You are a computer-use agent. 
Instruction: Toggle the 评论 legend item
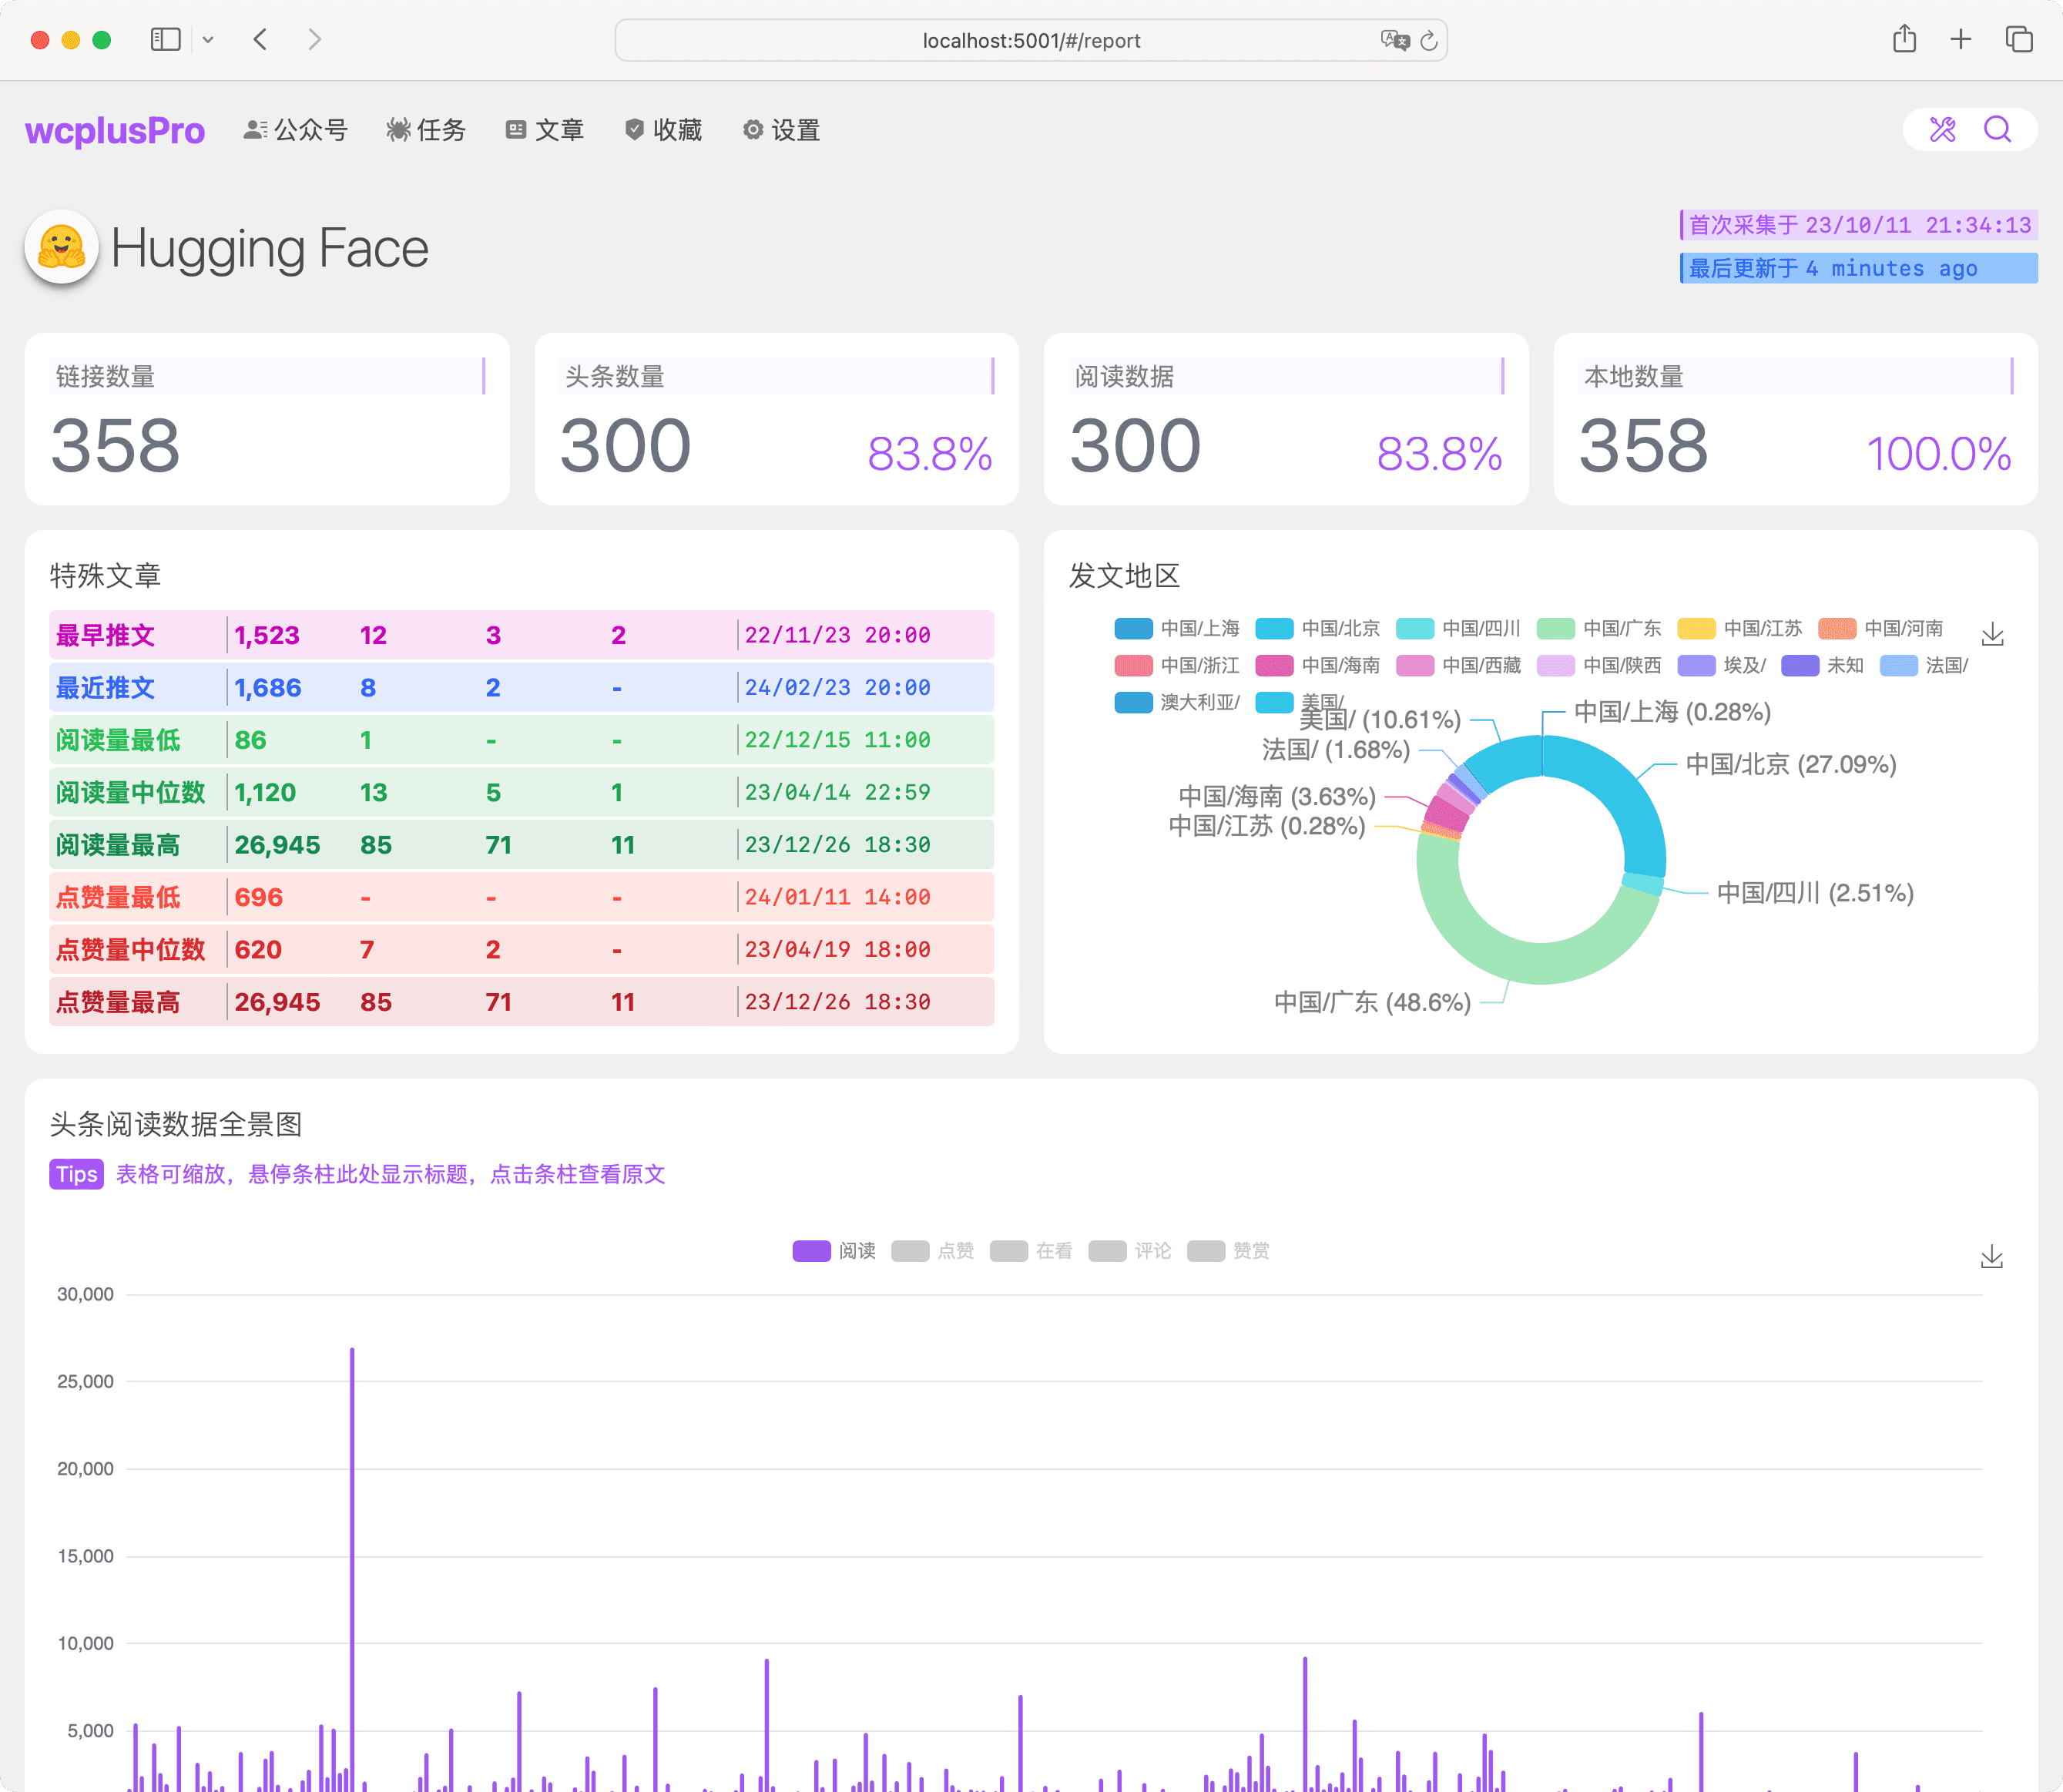click(x=1129, y=1250)
